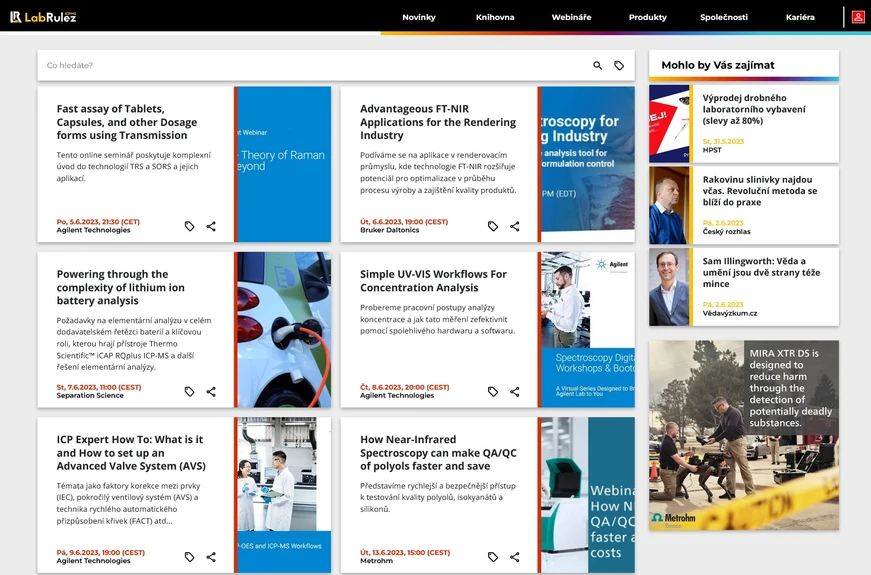Open 'Fast assay of Tablets, Capsules' title
The height and width of the screenshot is (575, 871).
click(x=127, y=122)
